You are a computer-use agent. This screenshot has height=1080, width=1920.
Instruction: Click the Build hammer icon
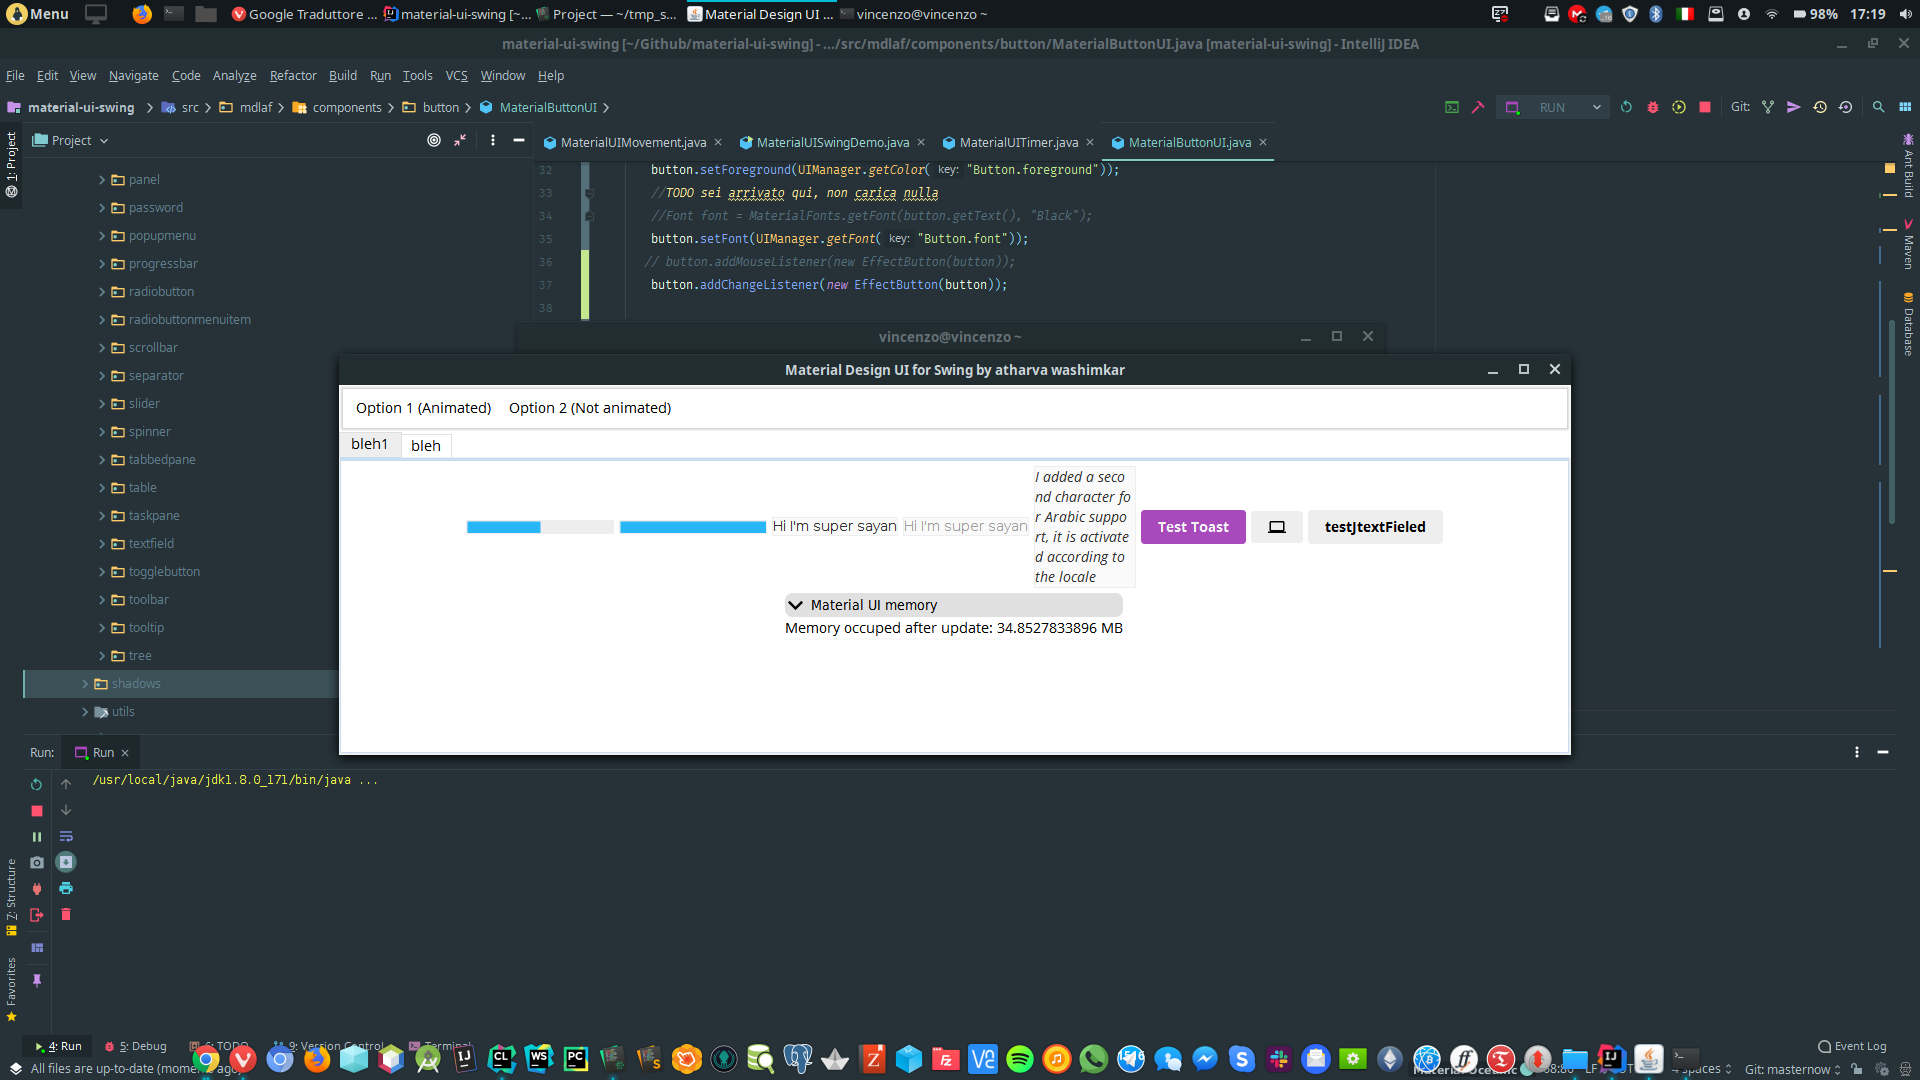click(1478, 107)
